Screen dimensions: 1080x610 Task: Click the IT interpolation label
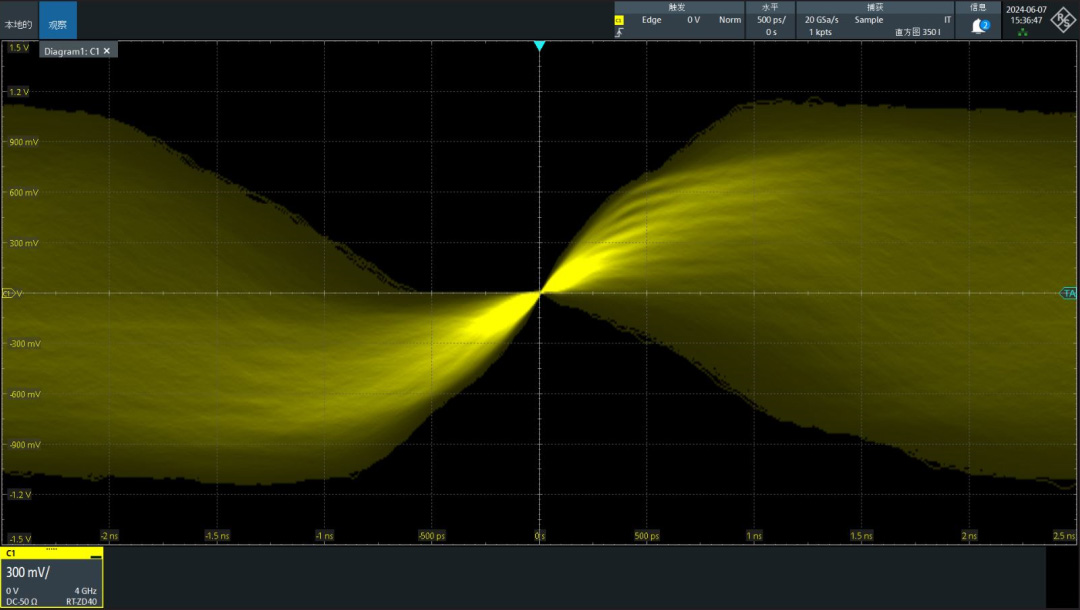tap(948, 20)
